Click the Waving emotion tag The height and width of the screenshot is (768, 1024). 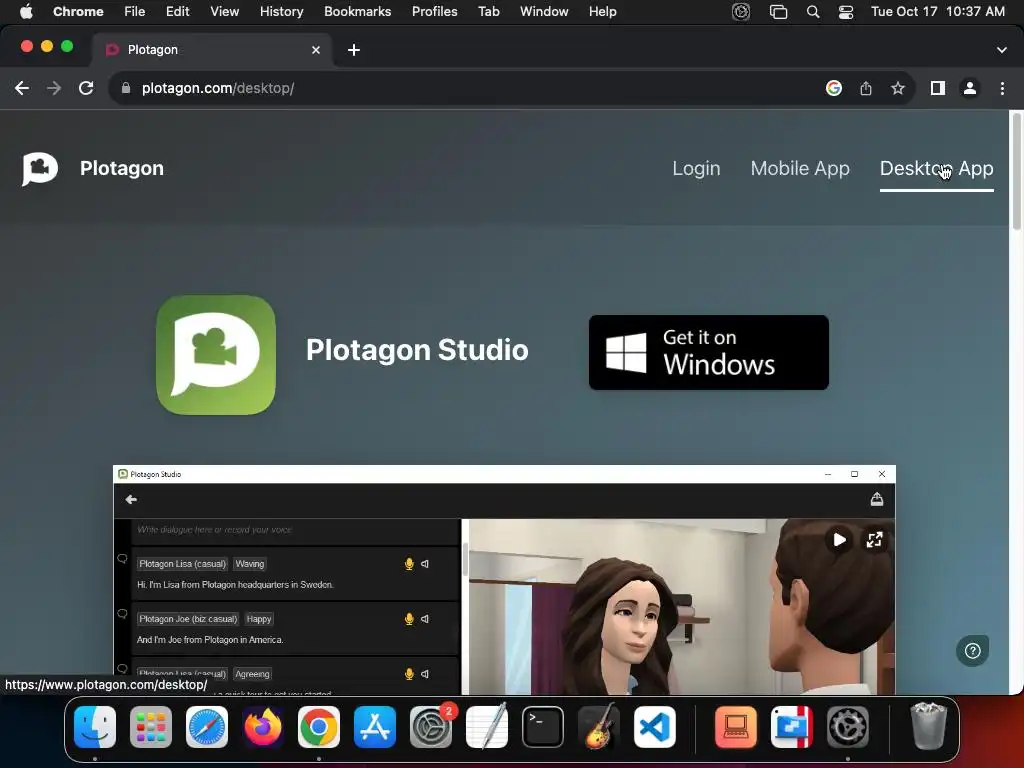pyautogui.click(x=249, y=564)
